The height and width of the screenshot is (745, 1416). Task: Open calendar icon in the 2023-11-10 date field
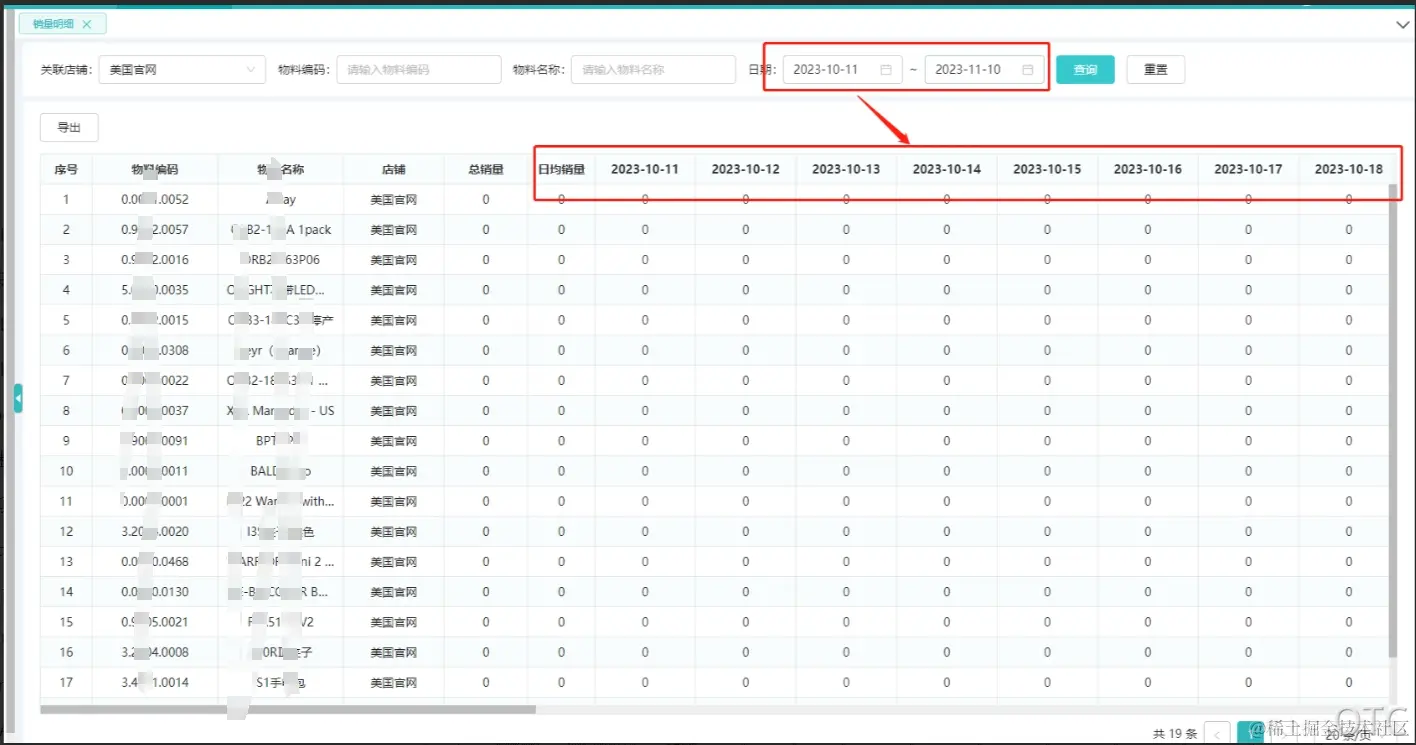(1028, 70)
